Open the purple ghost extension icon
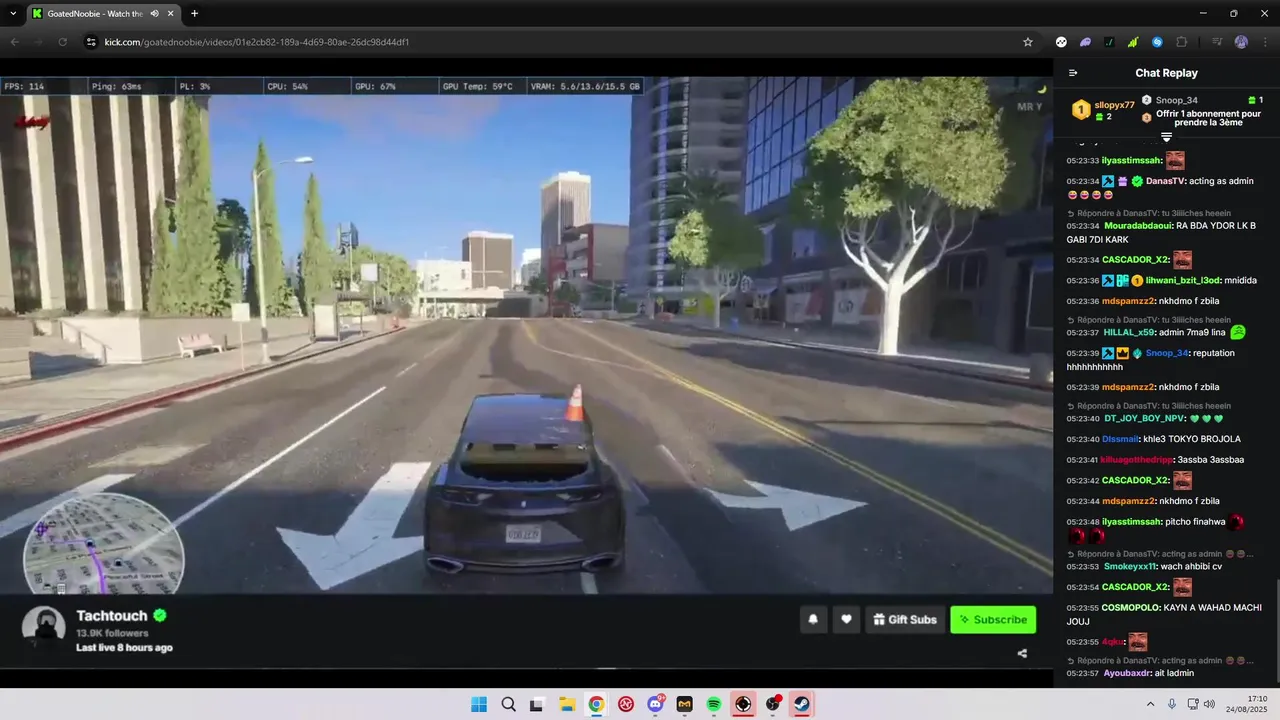 [x=1085, y=42]
